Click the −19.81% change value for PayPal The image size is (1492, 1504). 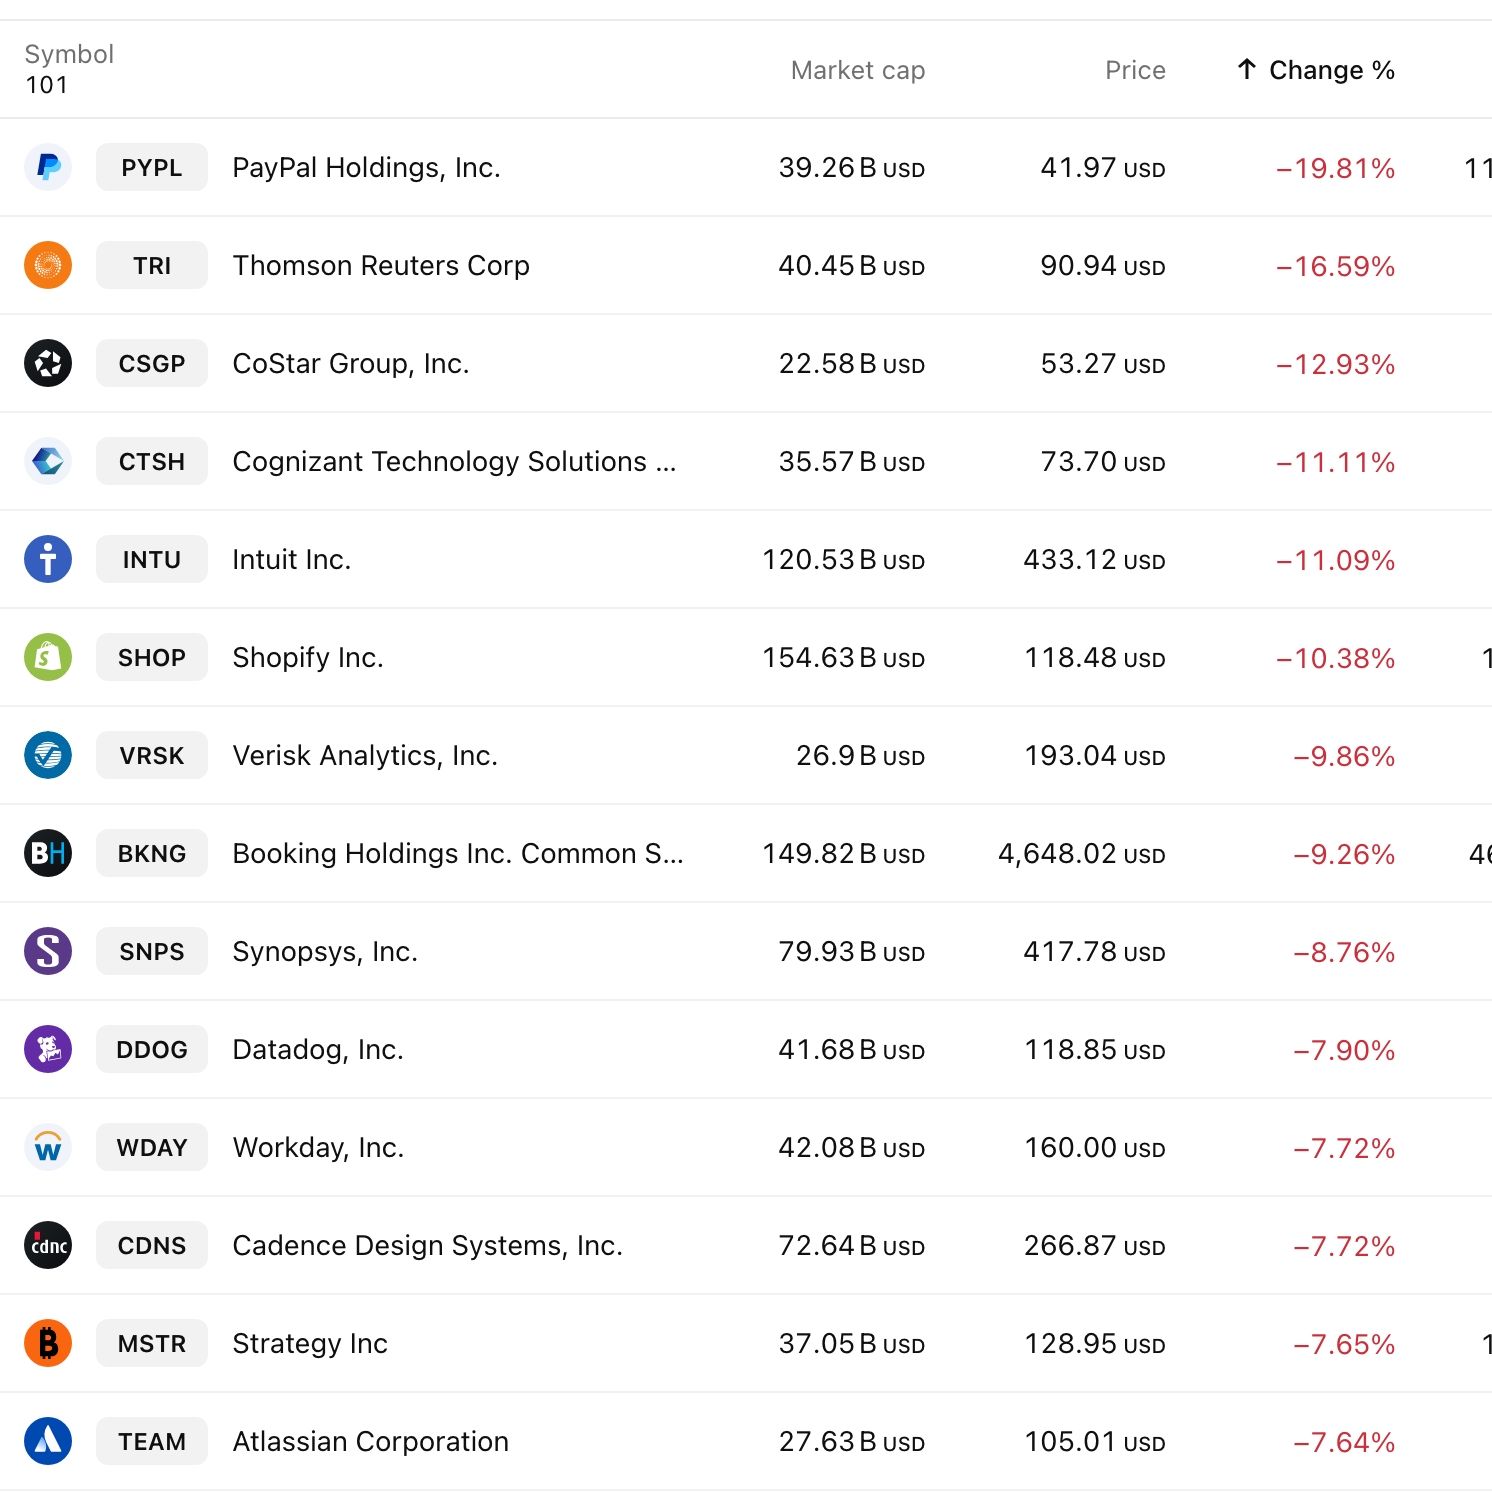coord(1336,167)
